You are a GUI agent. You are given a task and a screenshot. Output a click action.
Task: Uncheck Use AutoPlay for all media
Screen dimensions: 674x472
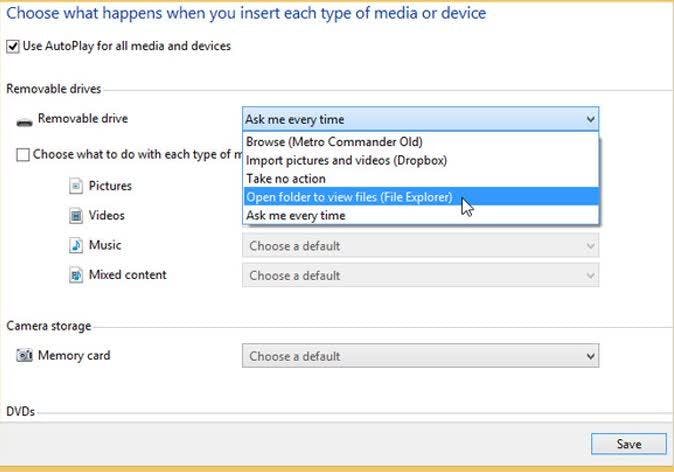coord(13,46)
